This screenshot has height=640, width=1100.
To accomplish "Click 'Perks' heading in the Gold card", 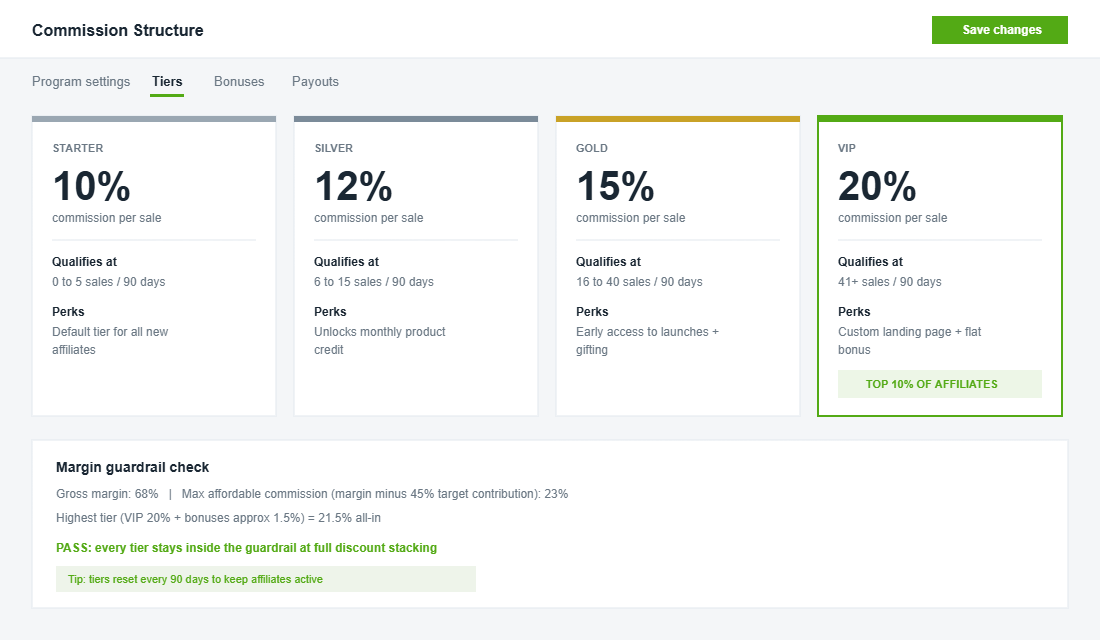I will (x=592, y=312).
